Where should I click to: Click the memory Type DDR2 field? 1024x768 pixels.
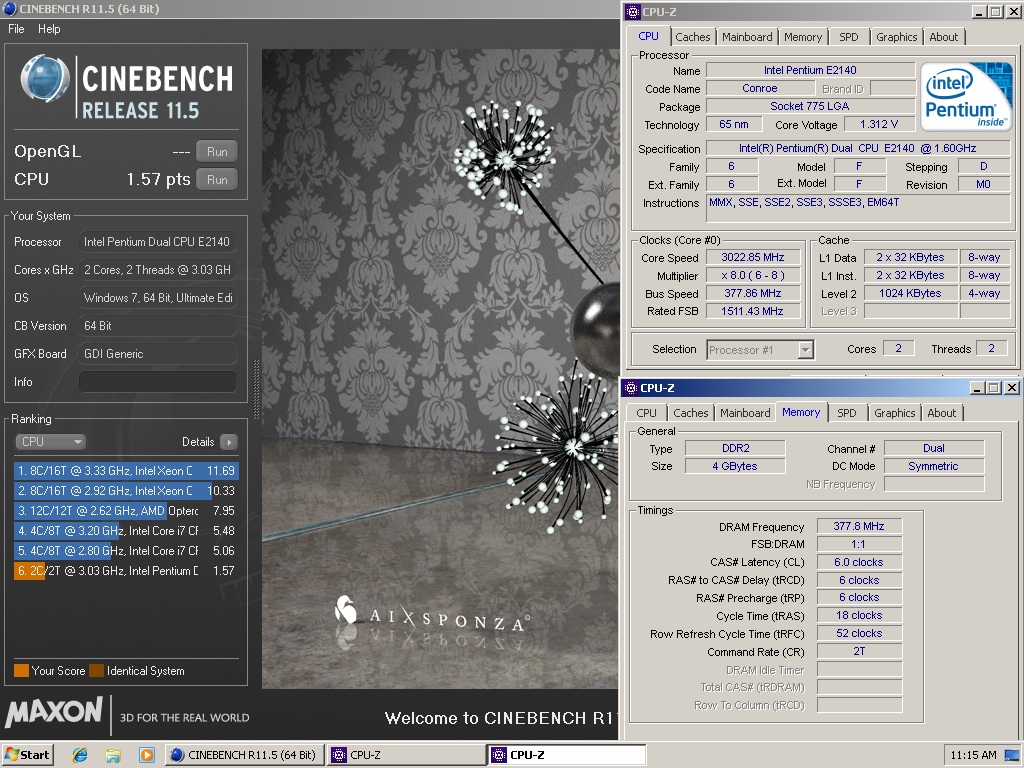[x=735, y=448]
